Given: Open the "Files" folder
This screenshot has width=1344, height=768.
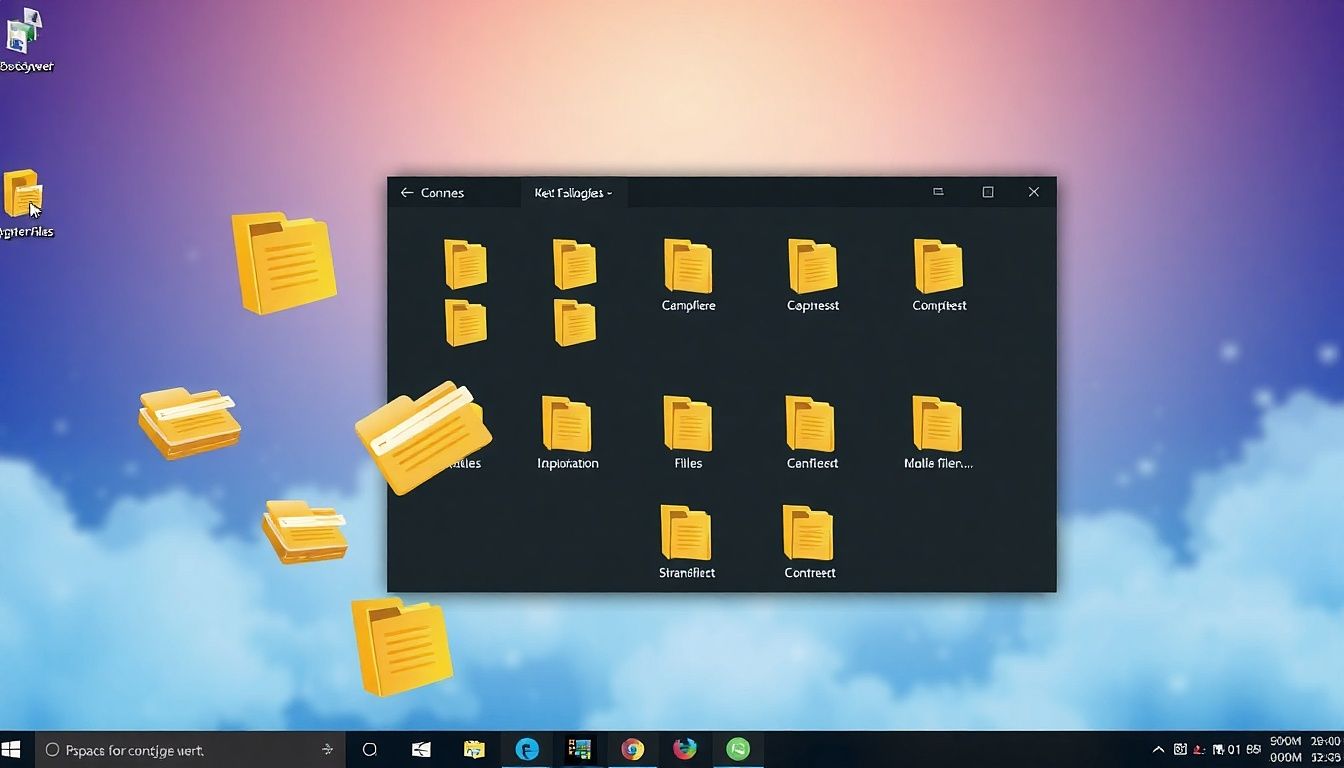Looking at the screenshot, I should point(687,424).
